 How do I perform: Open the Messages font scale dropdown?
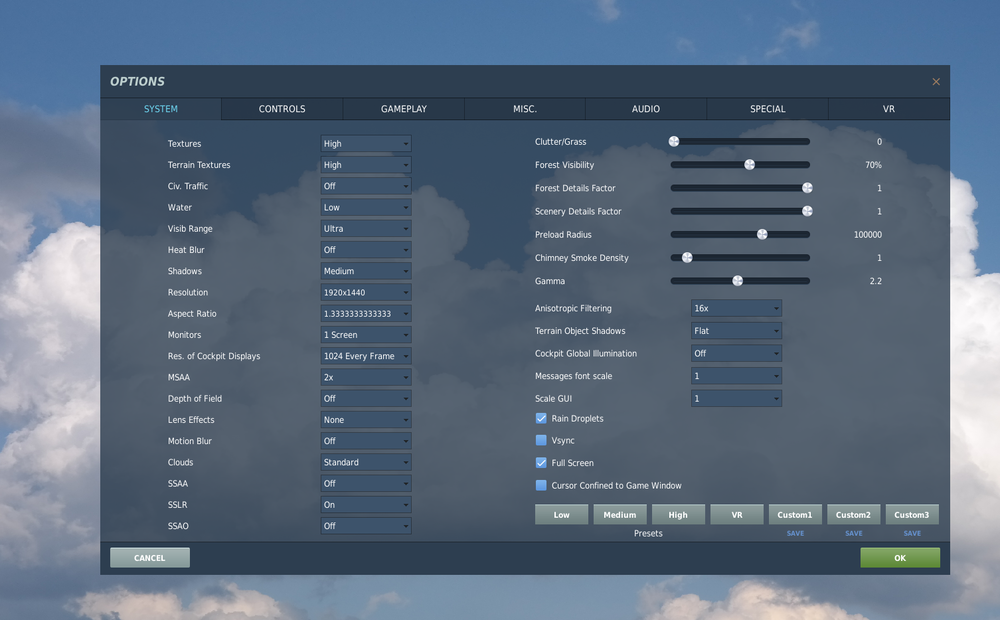(736, 376)
